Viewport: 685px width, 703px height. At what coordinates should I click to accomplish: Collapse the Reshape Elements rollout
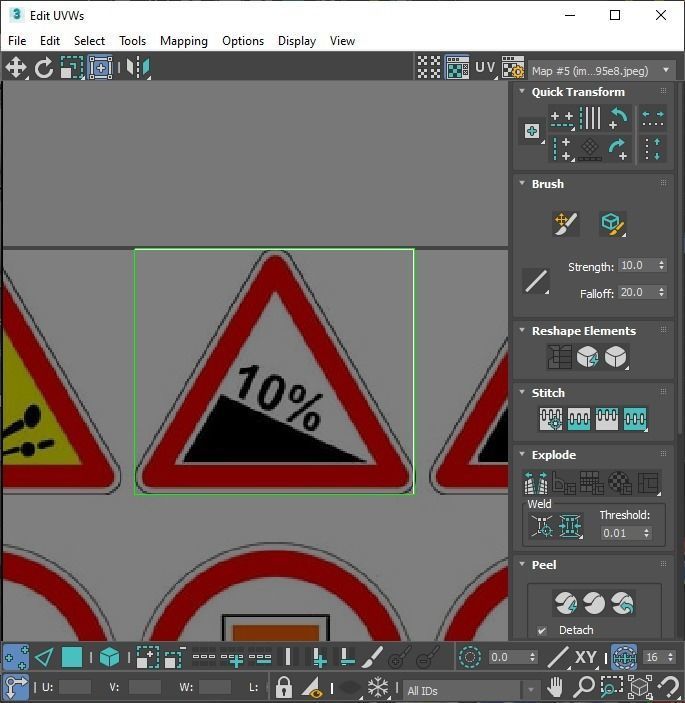[522, 330]
